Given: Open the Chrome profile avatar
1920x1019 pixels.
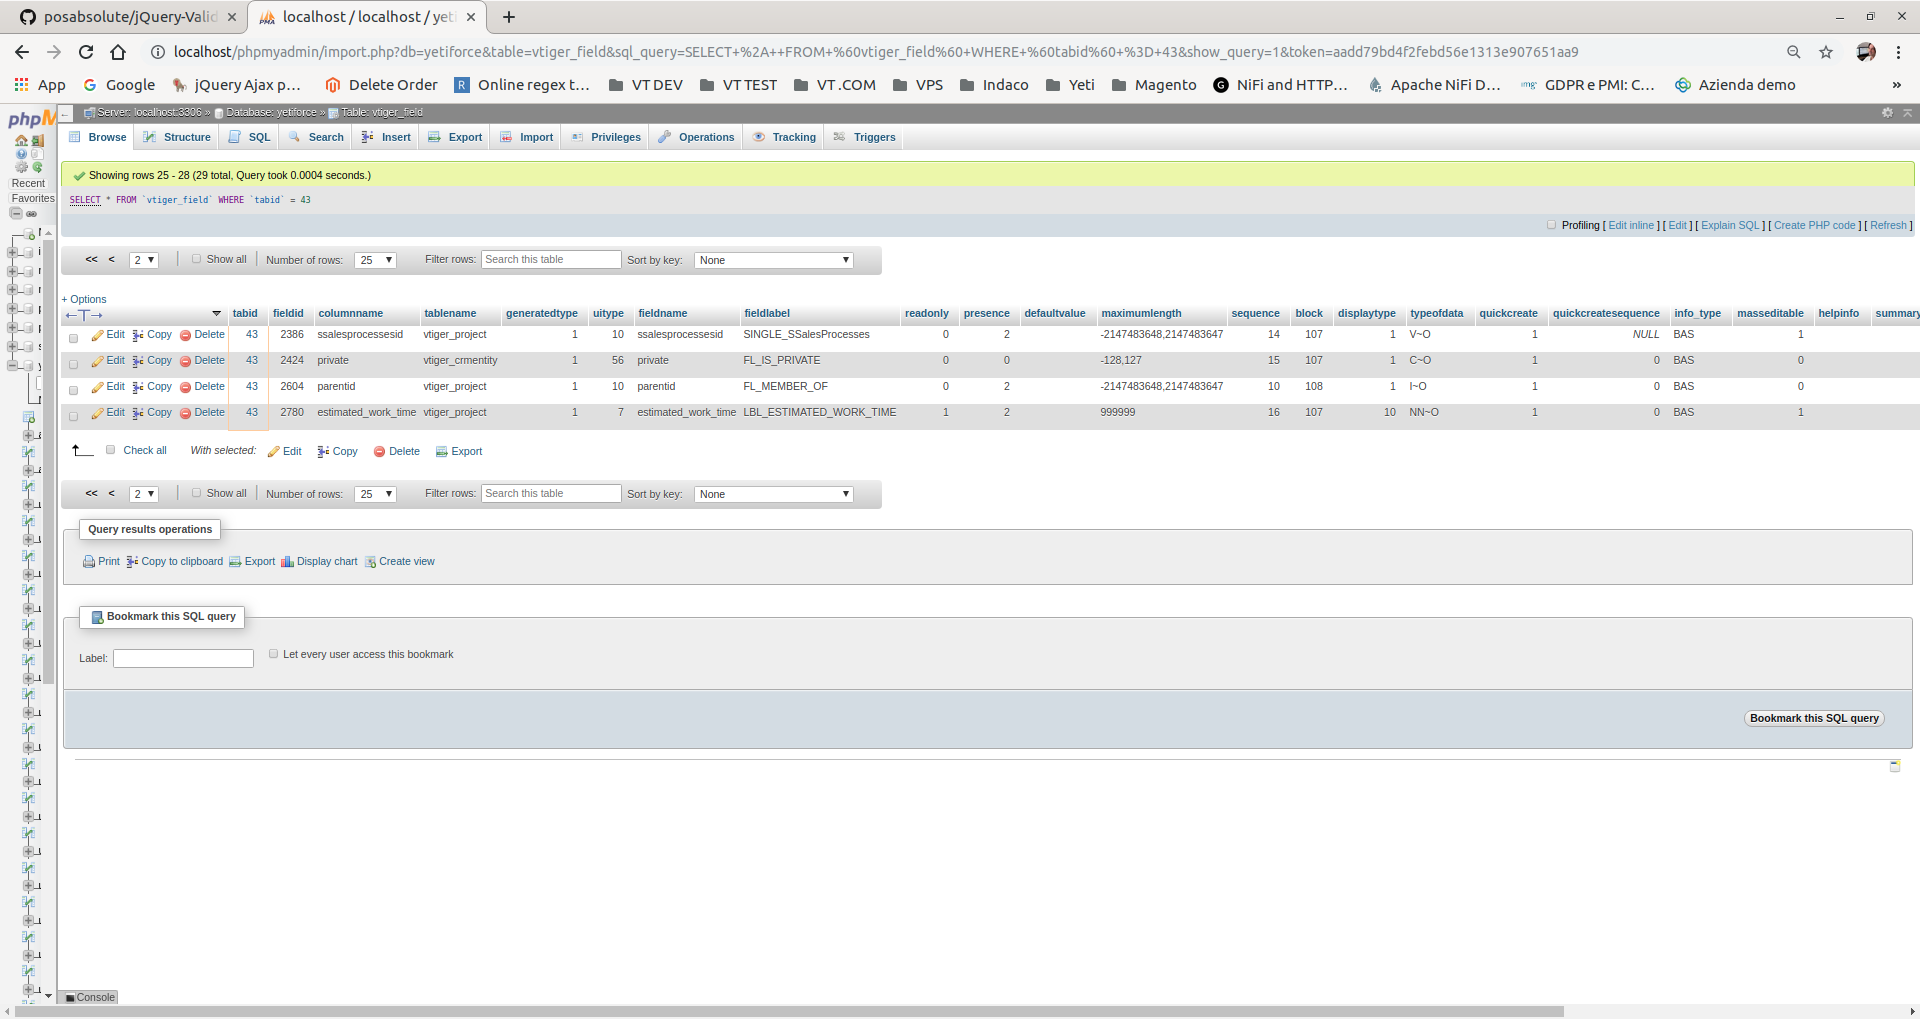Looking at the screenshot, I should click(1866, 52).
